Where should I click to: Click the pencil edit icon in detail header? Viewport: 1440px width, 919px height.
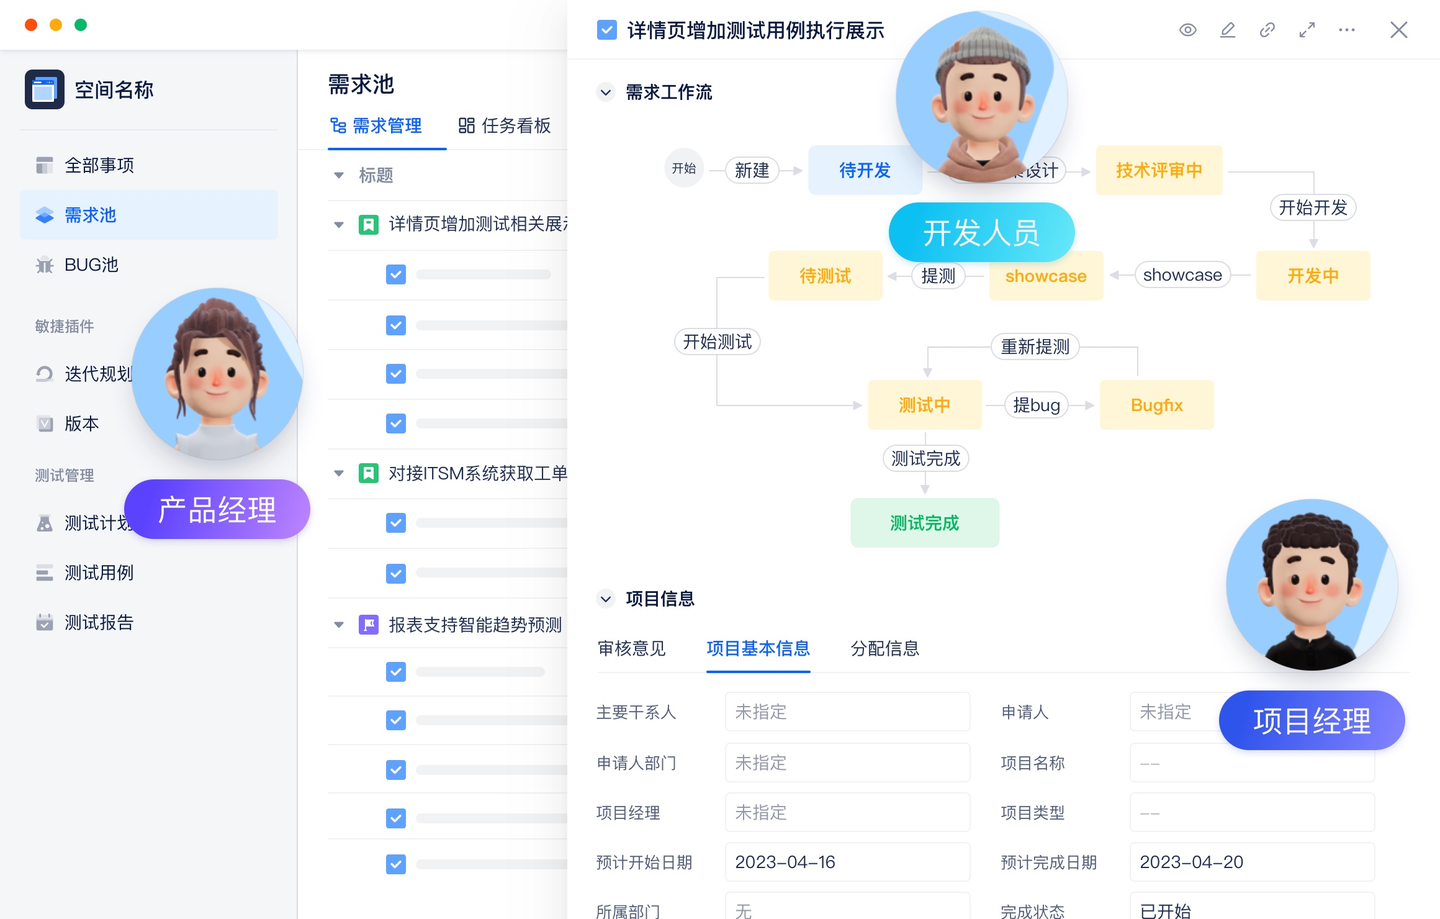1227,30
